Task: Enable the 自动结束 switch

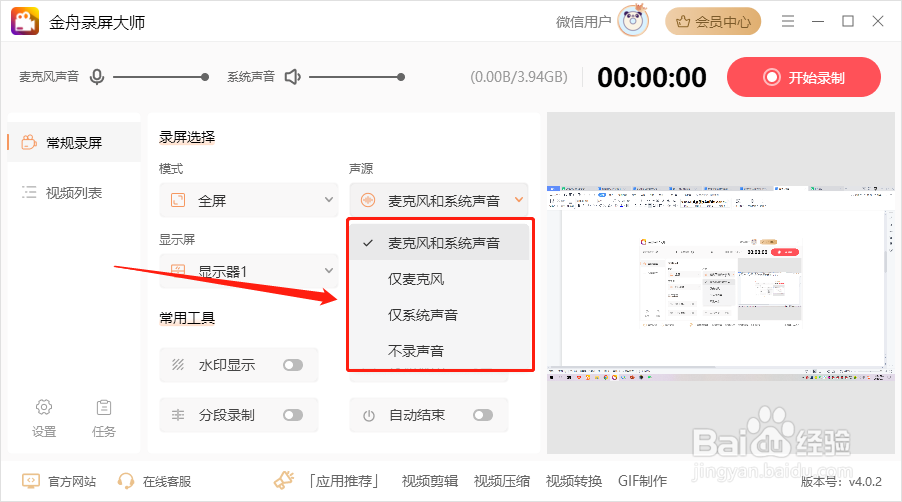Action: [483, 415]
